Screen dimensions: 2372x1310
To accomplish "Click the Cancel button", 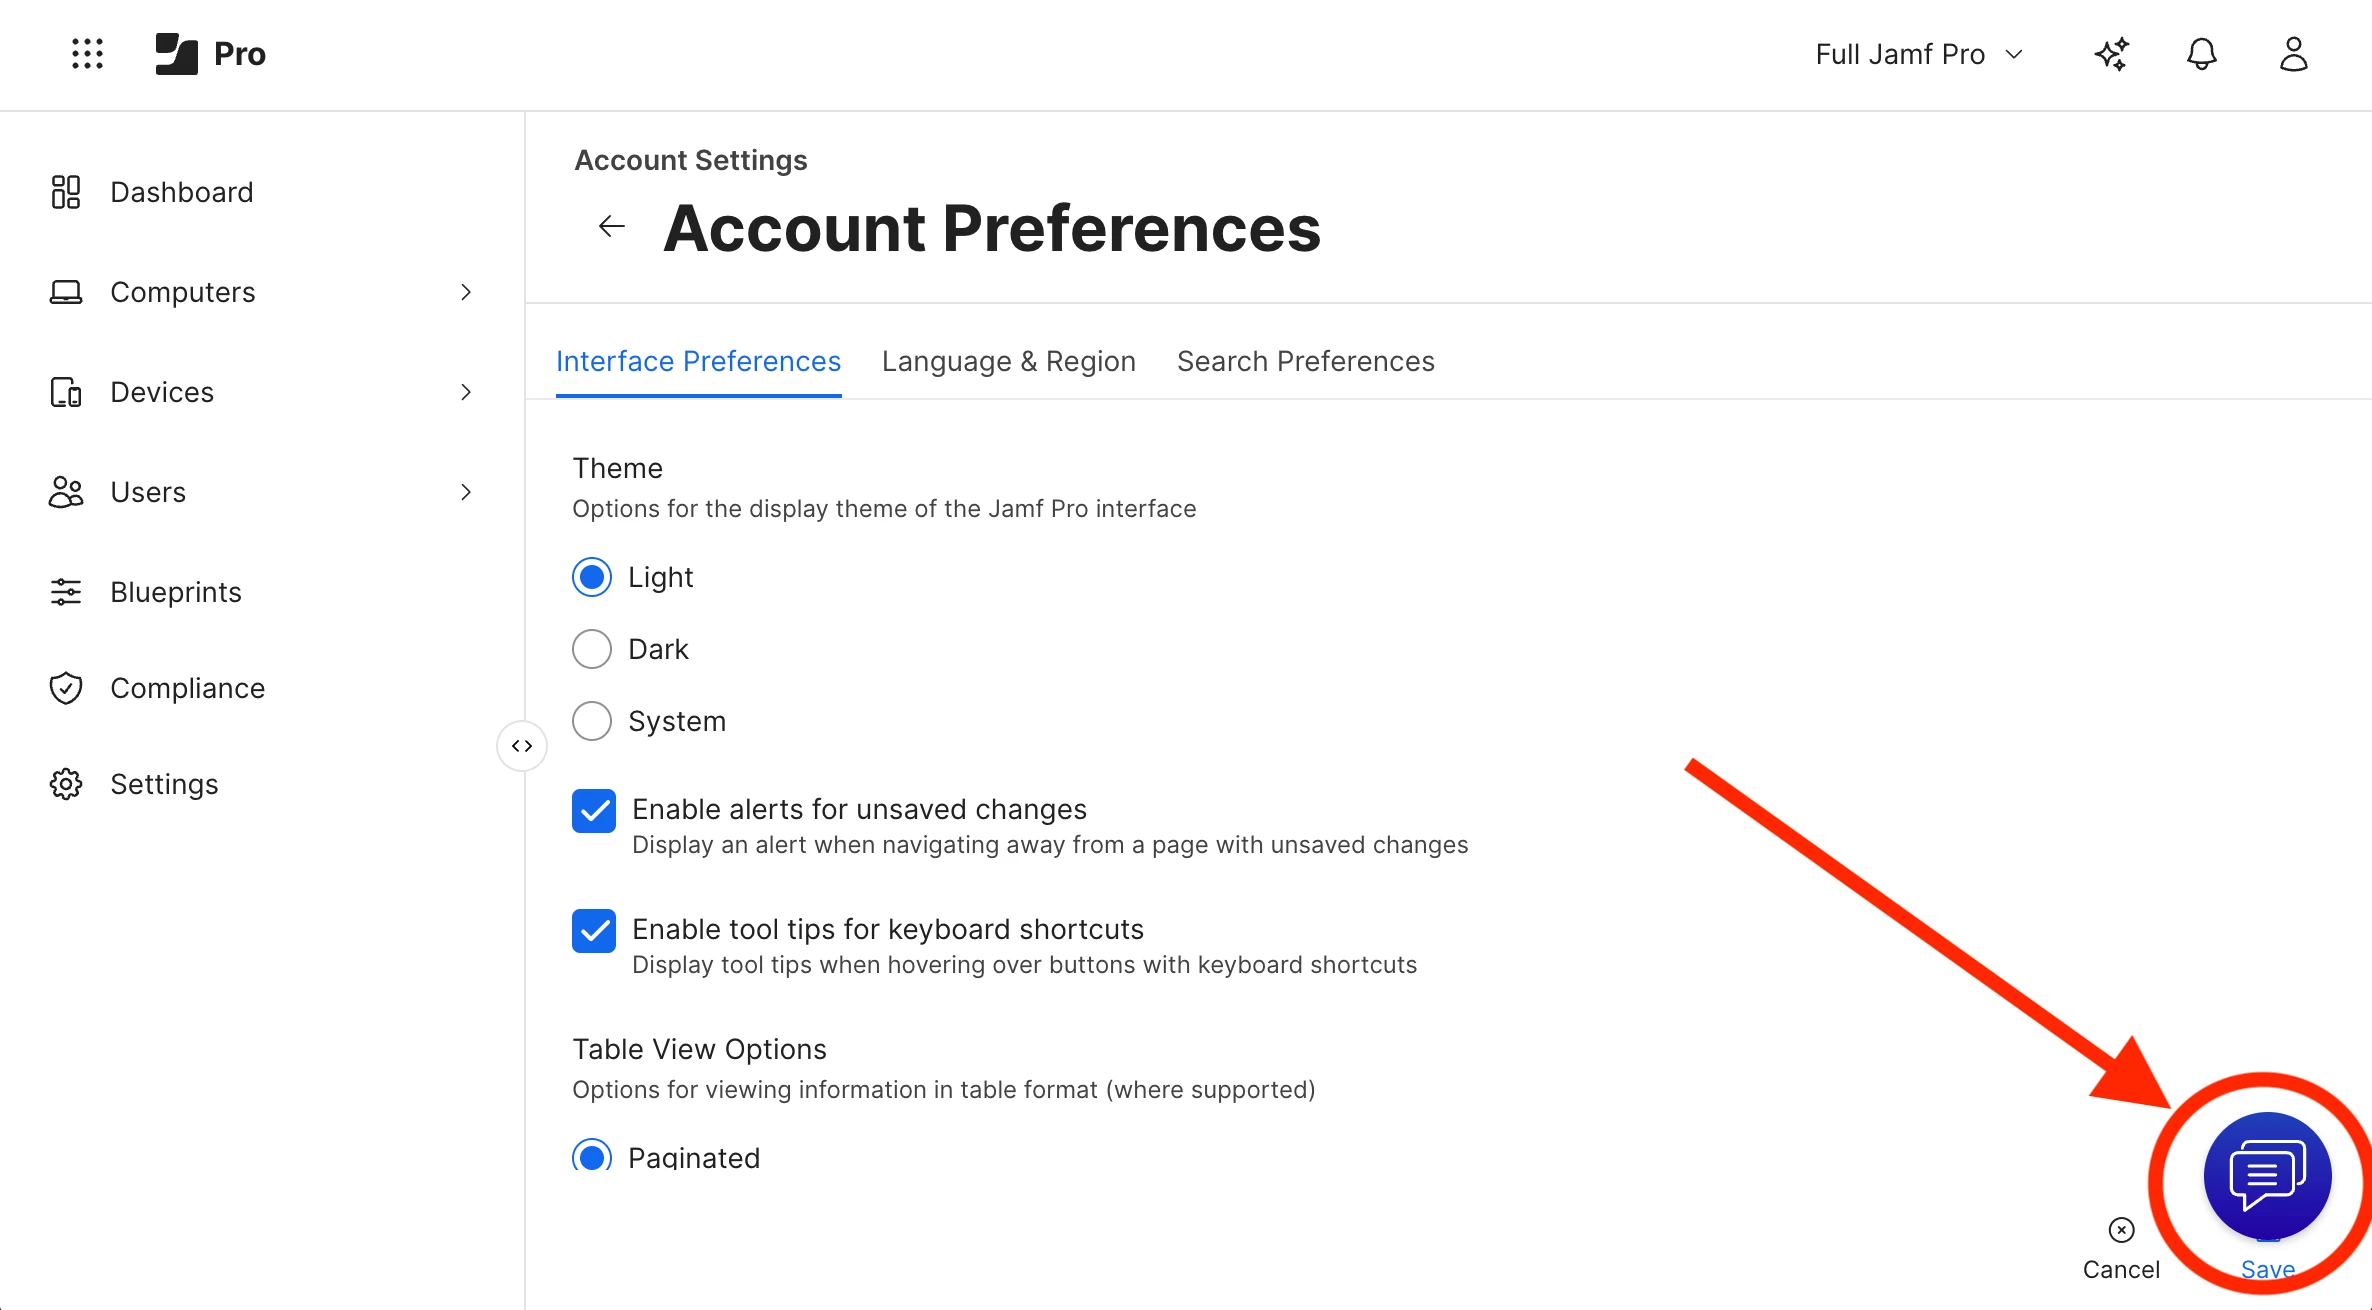I will point(2120,1248).
